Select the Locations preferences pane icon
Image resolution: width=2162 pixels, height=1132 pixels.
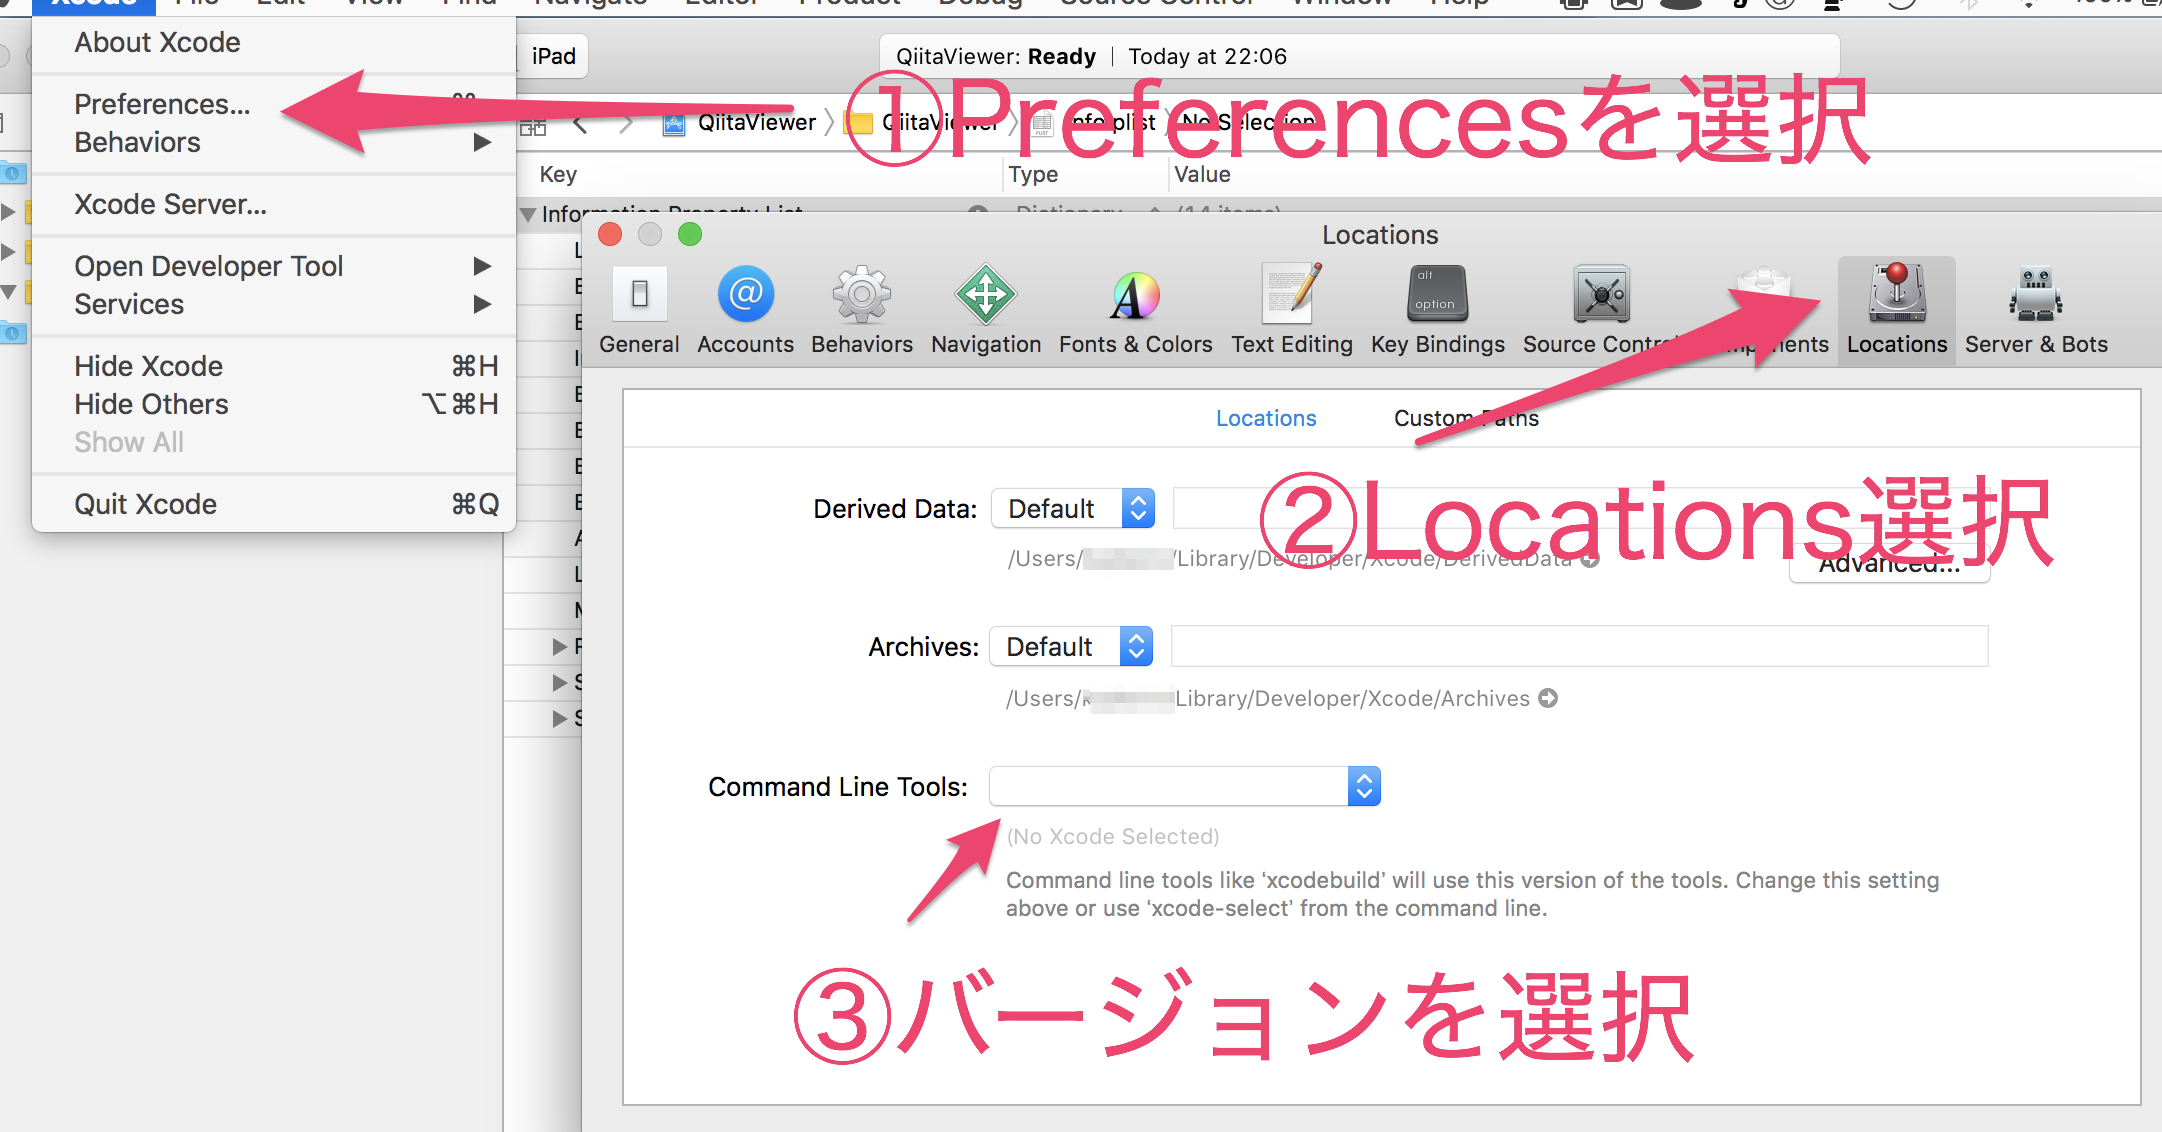(1897, 310)
